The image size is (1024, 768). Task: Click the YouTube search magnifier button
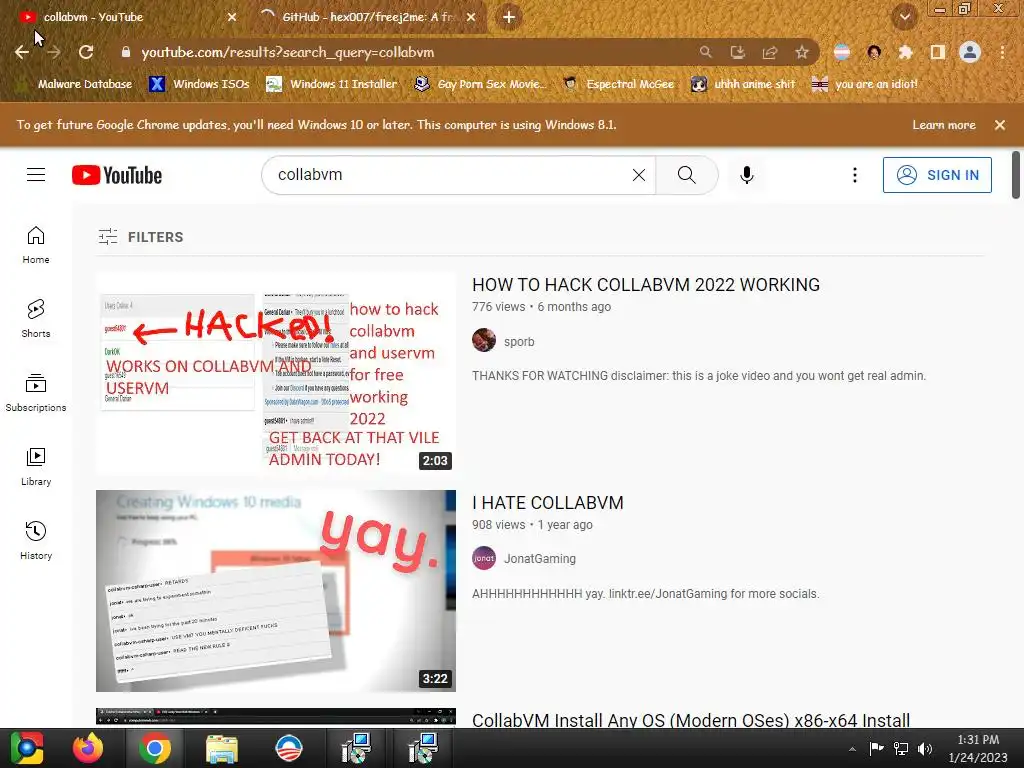(x=686, y=175)
